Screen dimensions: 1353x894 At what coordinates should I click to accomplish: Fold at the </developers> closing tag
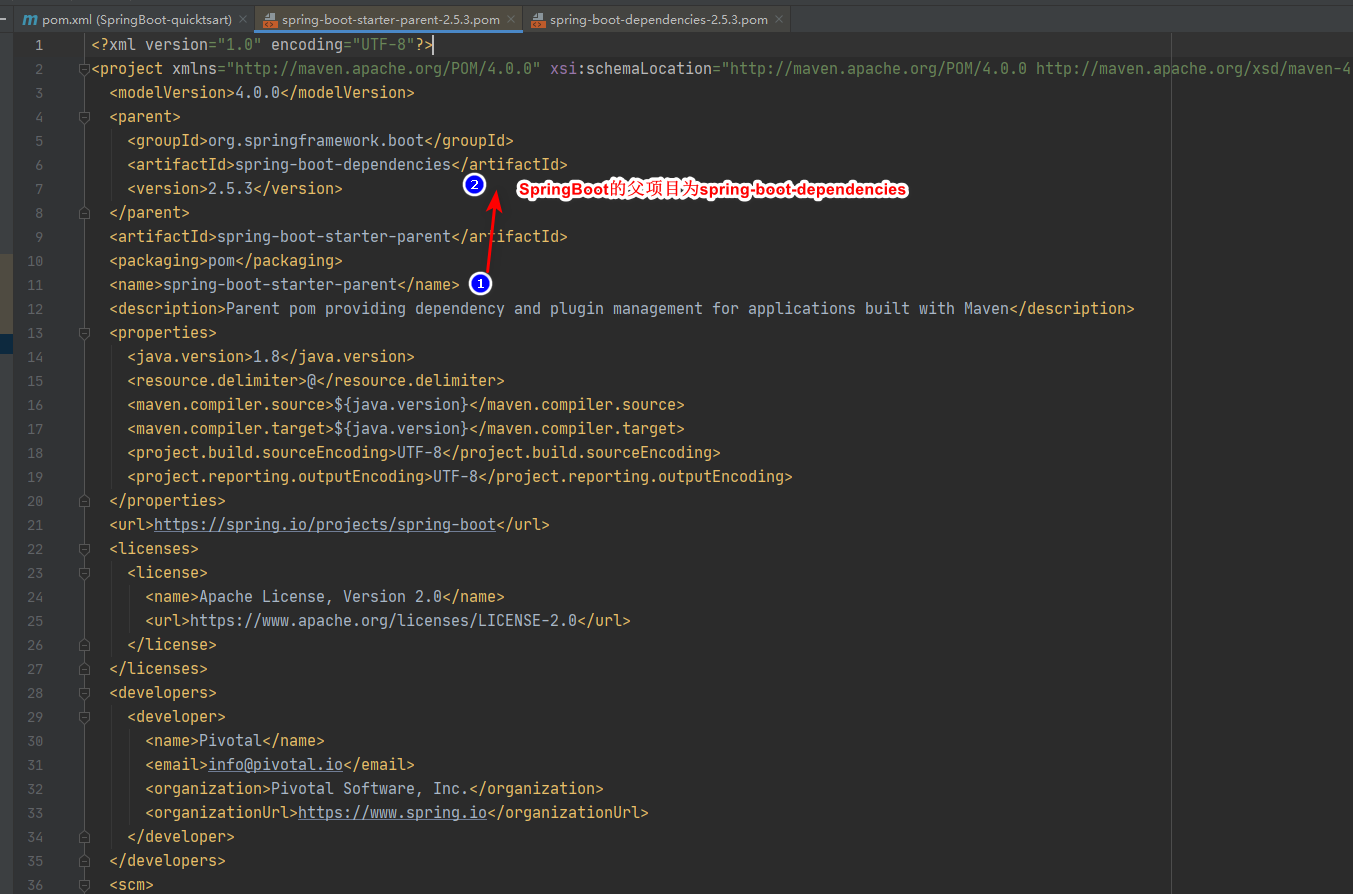point(83,861)
